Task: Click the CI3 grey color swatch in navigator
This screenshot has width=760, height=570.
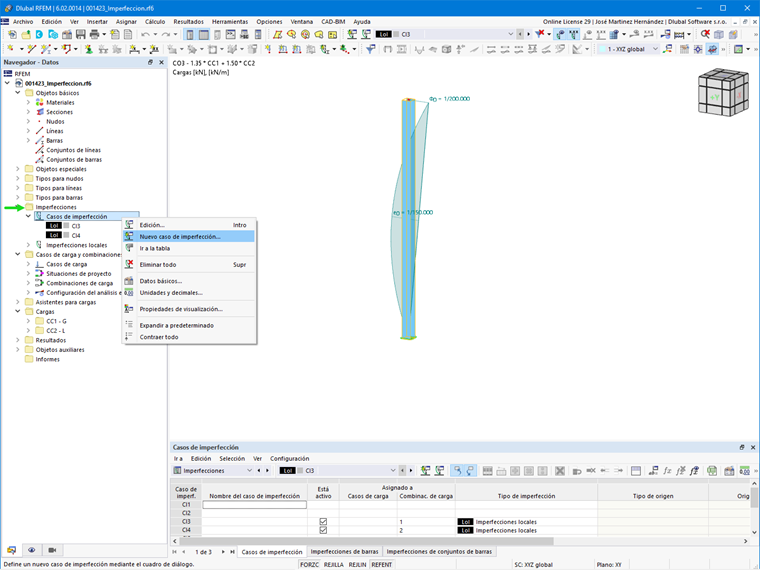Action: pyautogui.click(x=66, y=226)
